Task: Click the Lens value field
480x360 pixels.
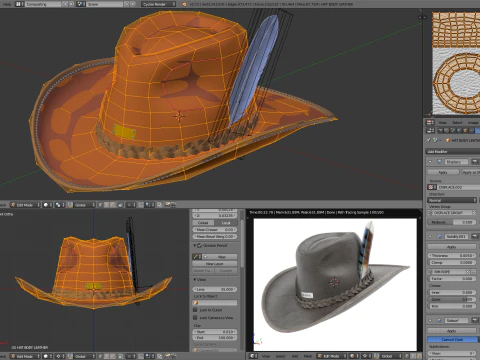Action: click(215, 289)
